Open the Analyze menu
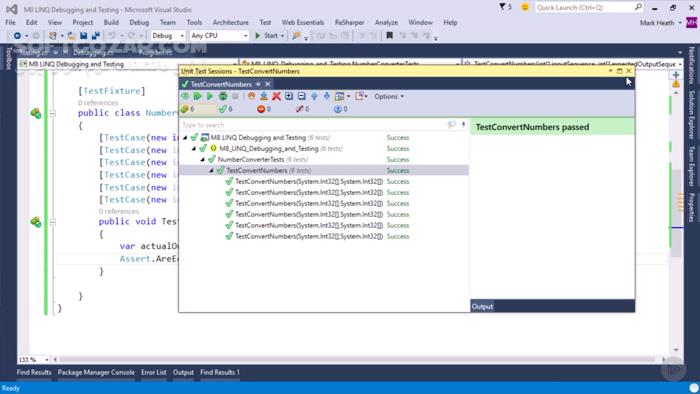The height and width of the screenshot is (394, 700). 386,22
